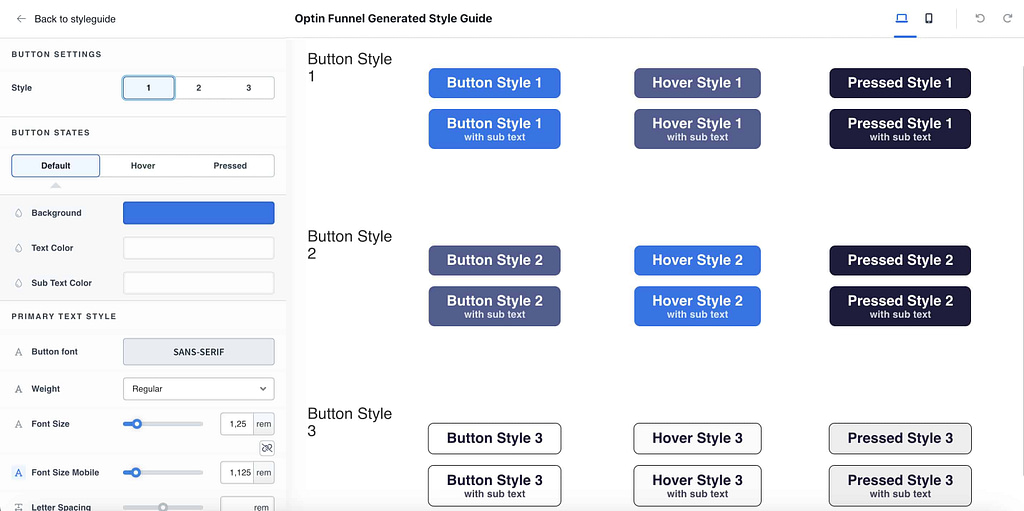Image resolution: width=1024 pixels, height=511 pixels.
Task: Click Hover Style 3 with sub text preview
Action: pyautogui.click(x=697, y=486)
